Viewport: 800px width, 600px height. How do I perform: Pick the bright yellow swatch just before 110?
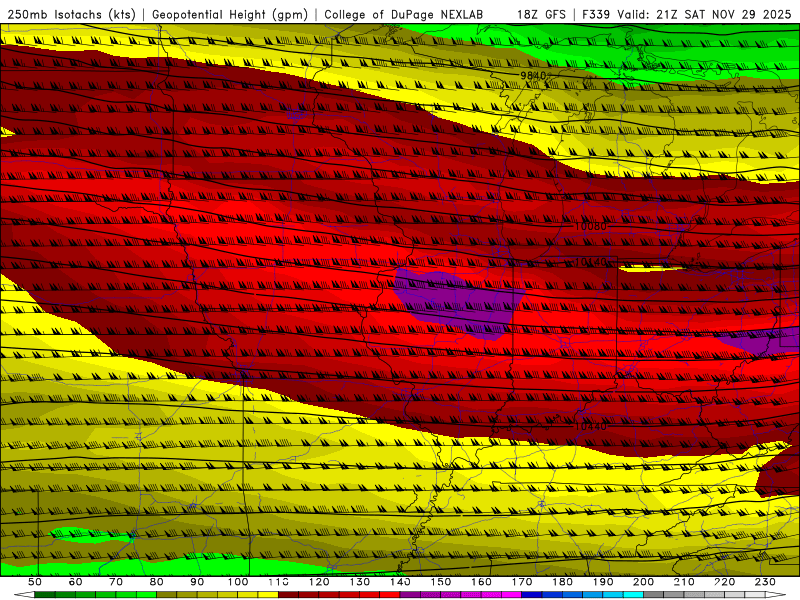click(x=268, y=595)
